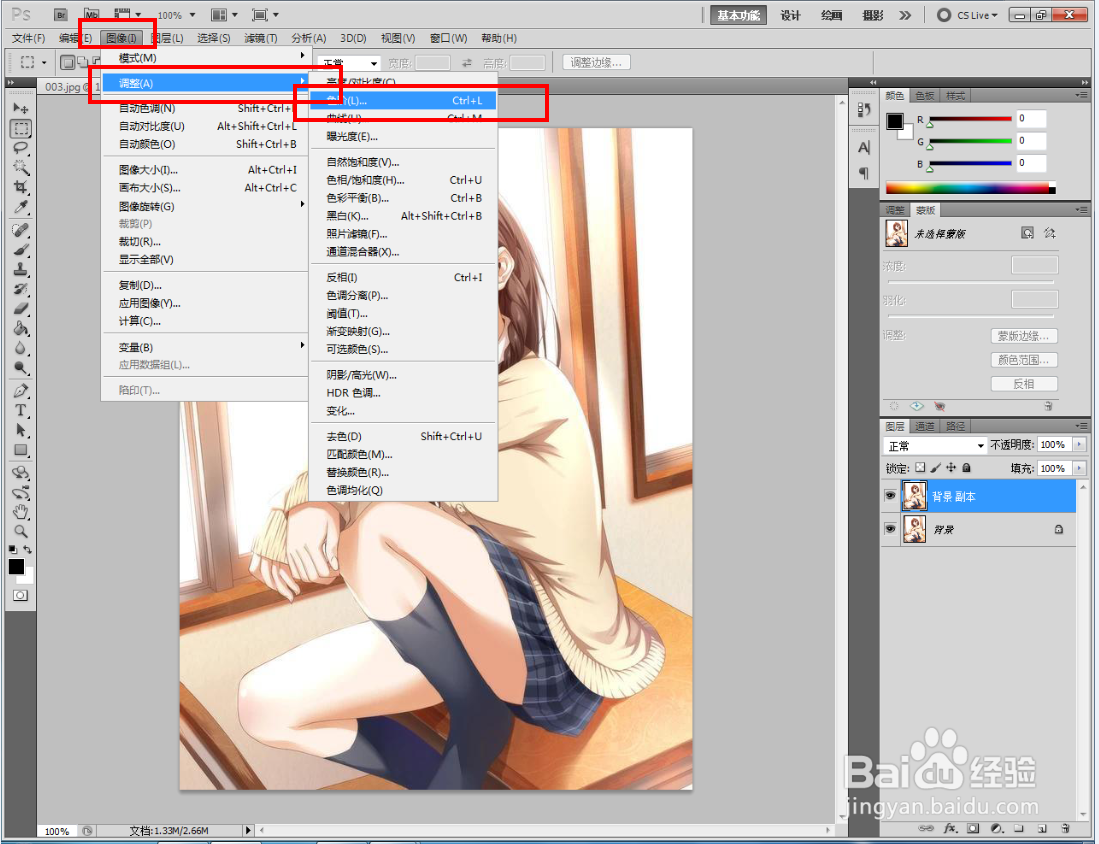Toggle lock all padlock icon
1099x844 pixels.
tap(967, 468)
